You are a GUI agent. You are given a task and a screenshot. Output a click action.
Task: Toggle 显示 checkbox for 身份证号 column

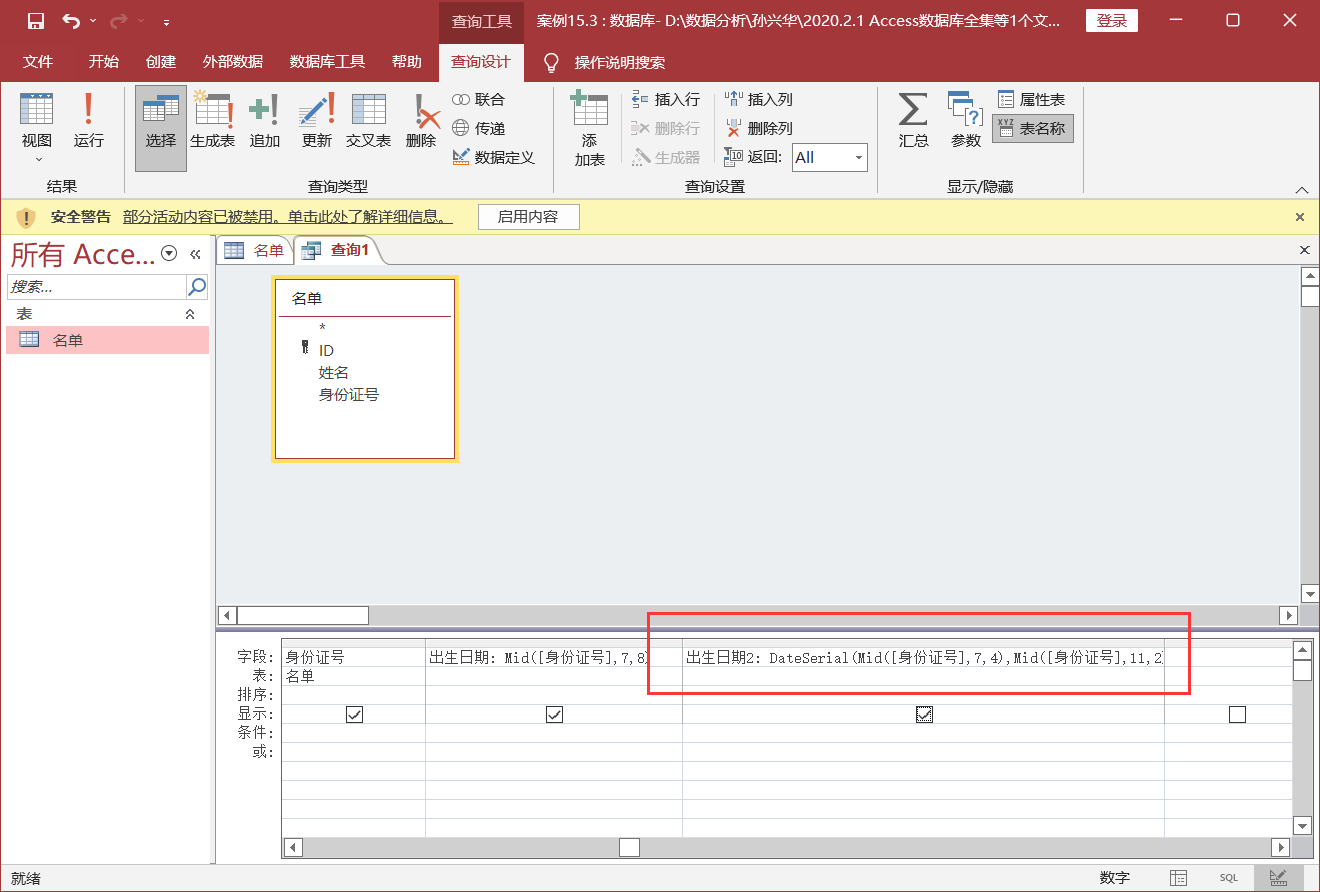pos(354,714)
